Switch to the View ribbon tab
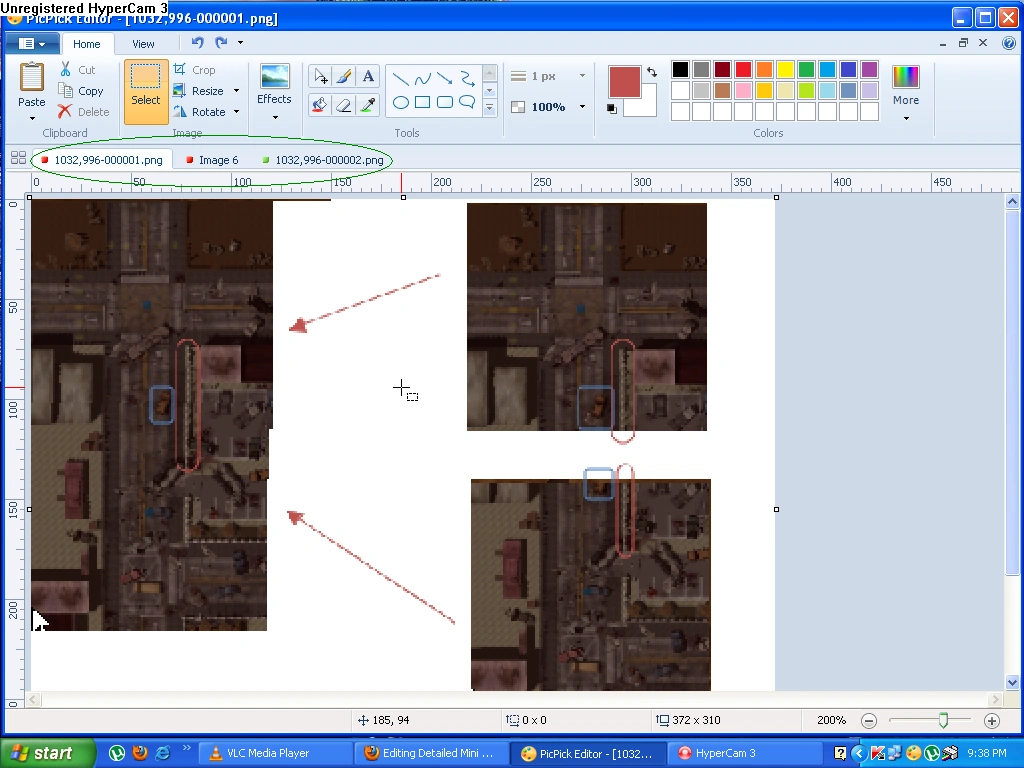The width and height of the screenshot is (1024, 768). (x=144, y=43)
